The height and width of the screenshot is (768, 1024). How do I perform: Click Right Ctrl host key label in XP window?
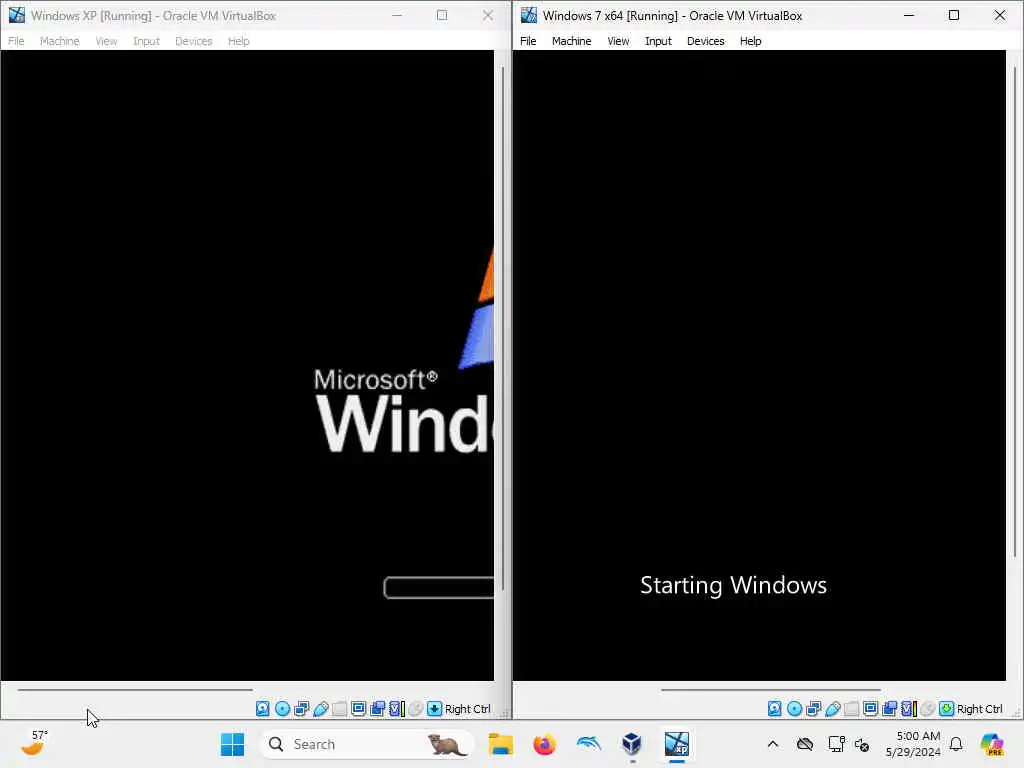coord(468,709)
